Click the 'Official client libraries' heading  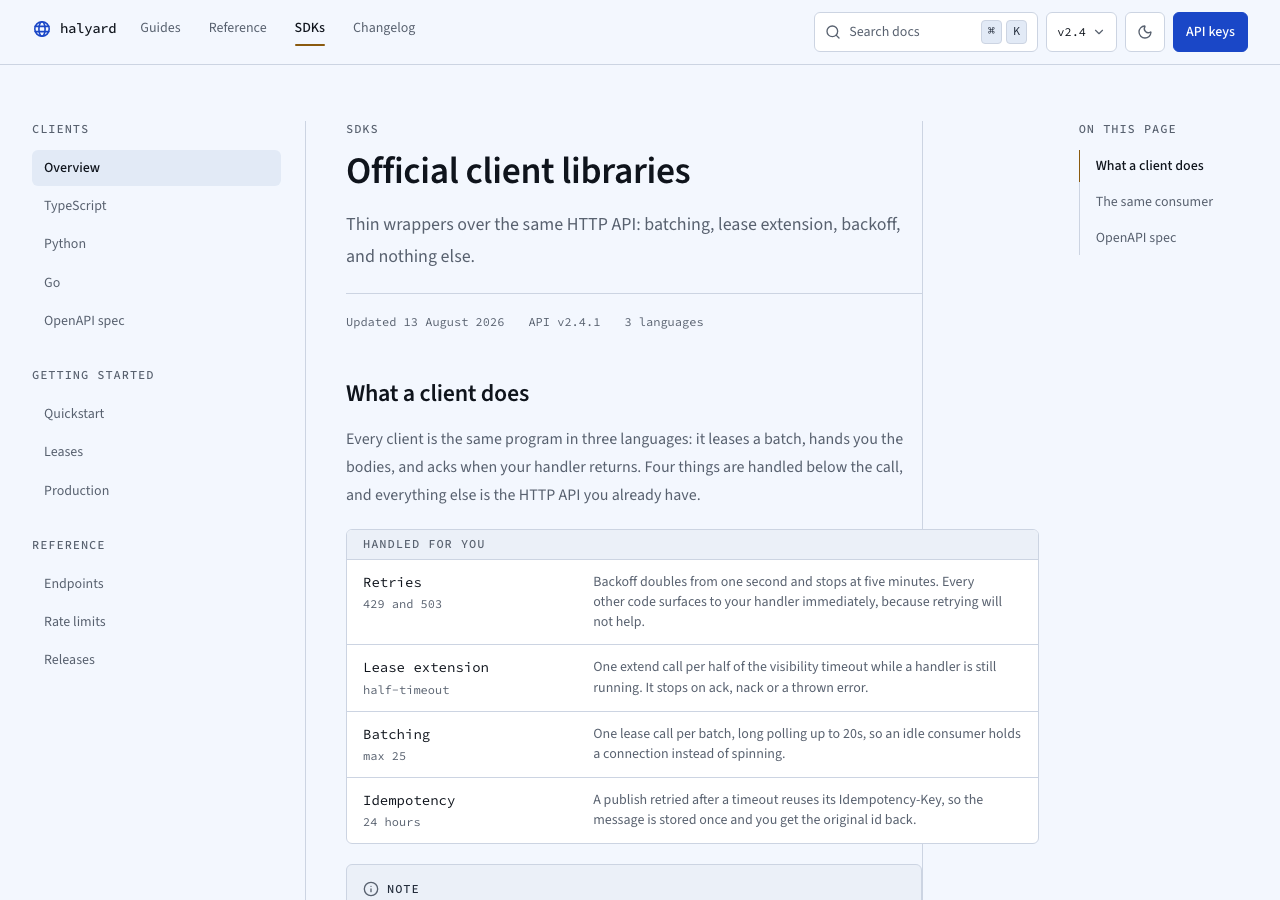[518, 171]
